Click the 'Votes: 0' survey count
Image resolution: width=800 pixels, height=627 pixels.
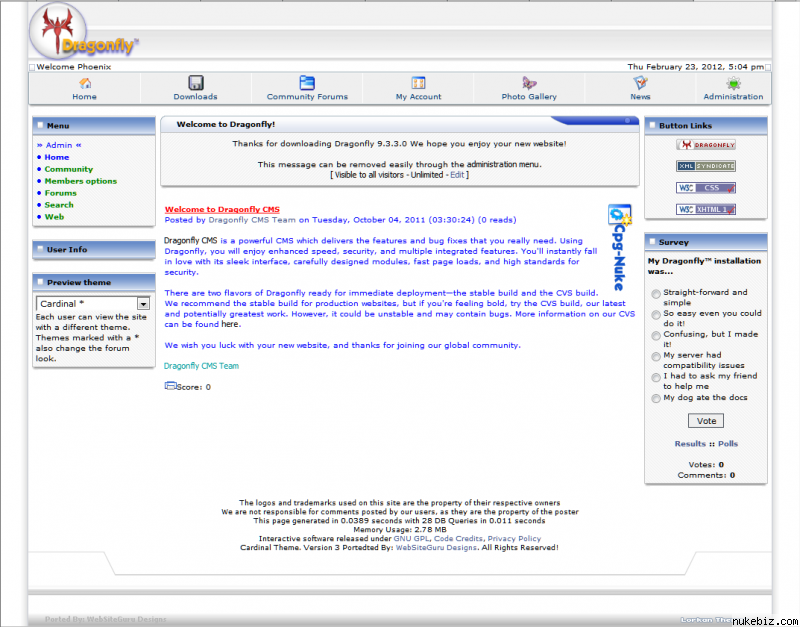click(706, 465)
